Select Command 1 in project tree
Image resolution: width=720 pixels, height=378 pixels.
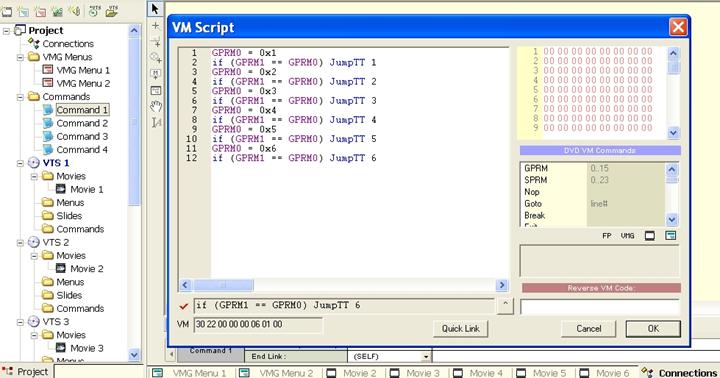point(82,110)
